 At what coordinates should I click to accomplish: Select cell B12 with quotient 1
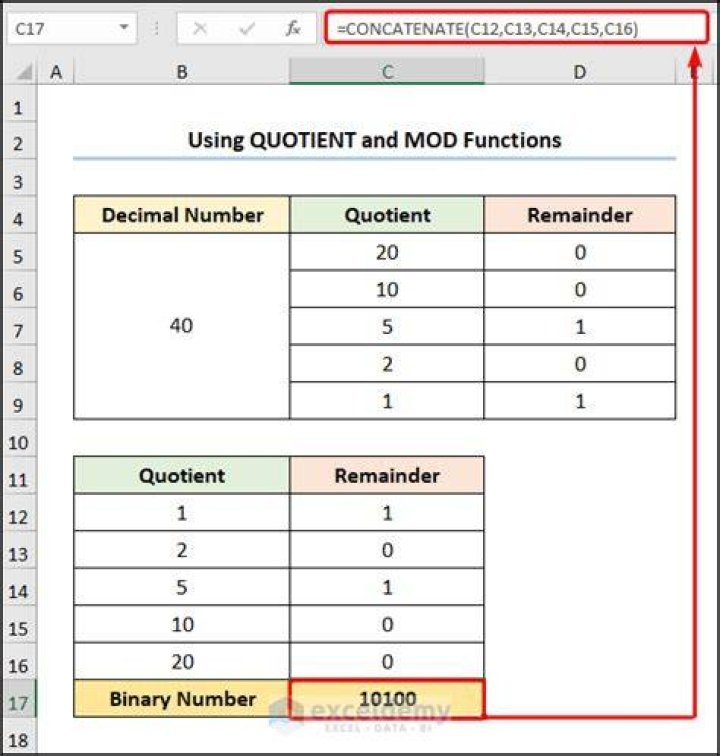(x=182, y=513)
